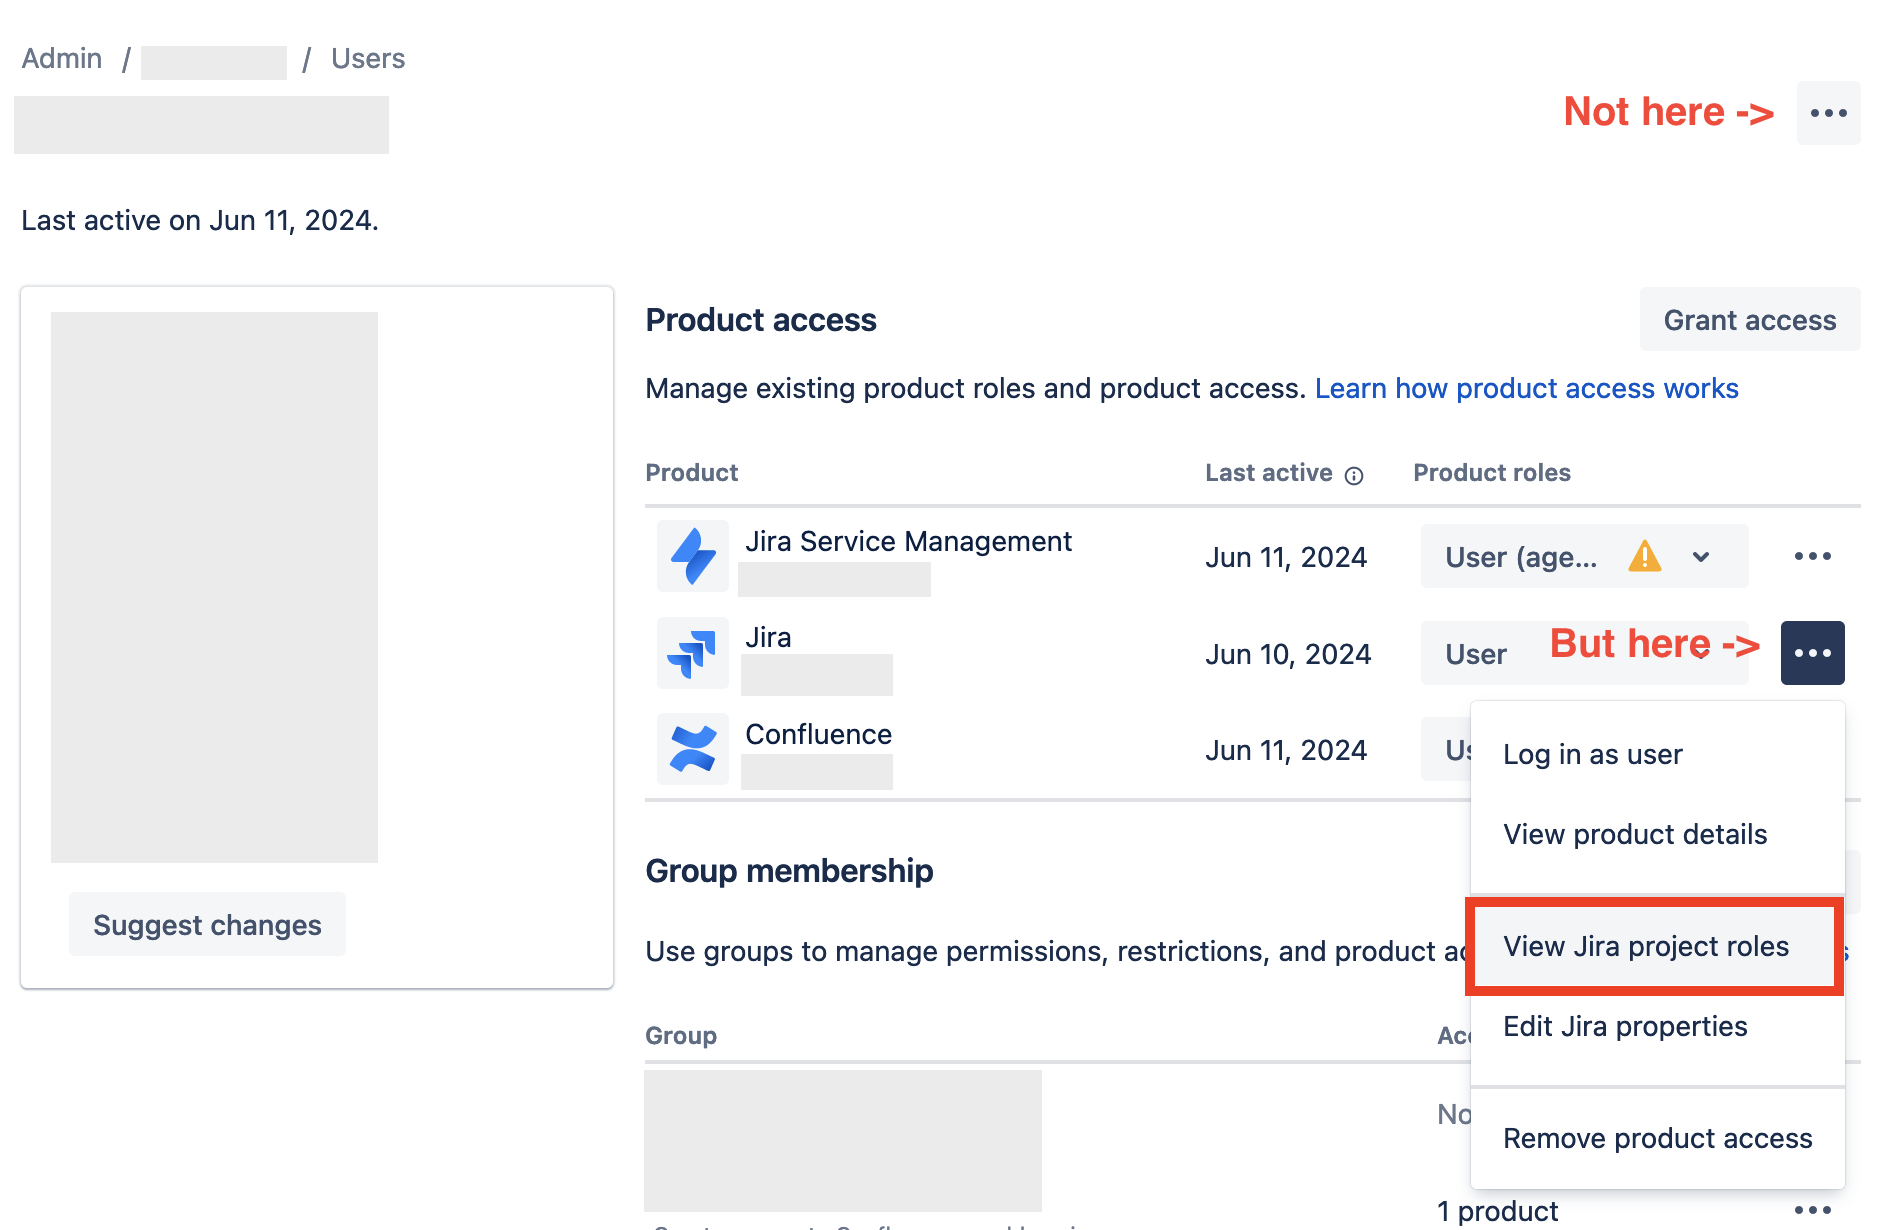Click the Jira Service Management product icon
Screen dimensions: 1896x1230
pyautogui.click(x=692, y=556)
